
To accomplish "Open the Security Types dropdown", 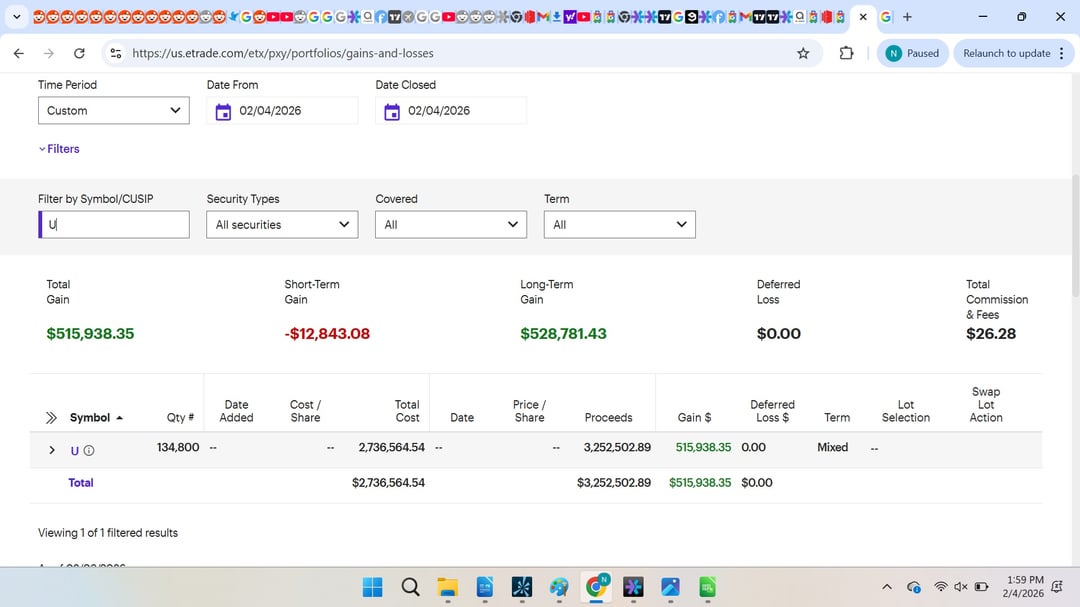I will pos(282,225).
